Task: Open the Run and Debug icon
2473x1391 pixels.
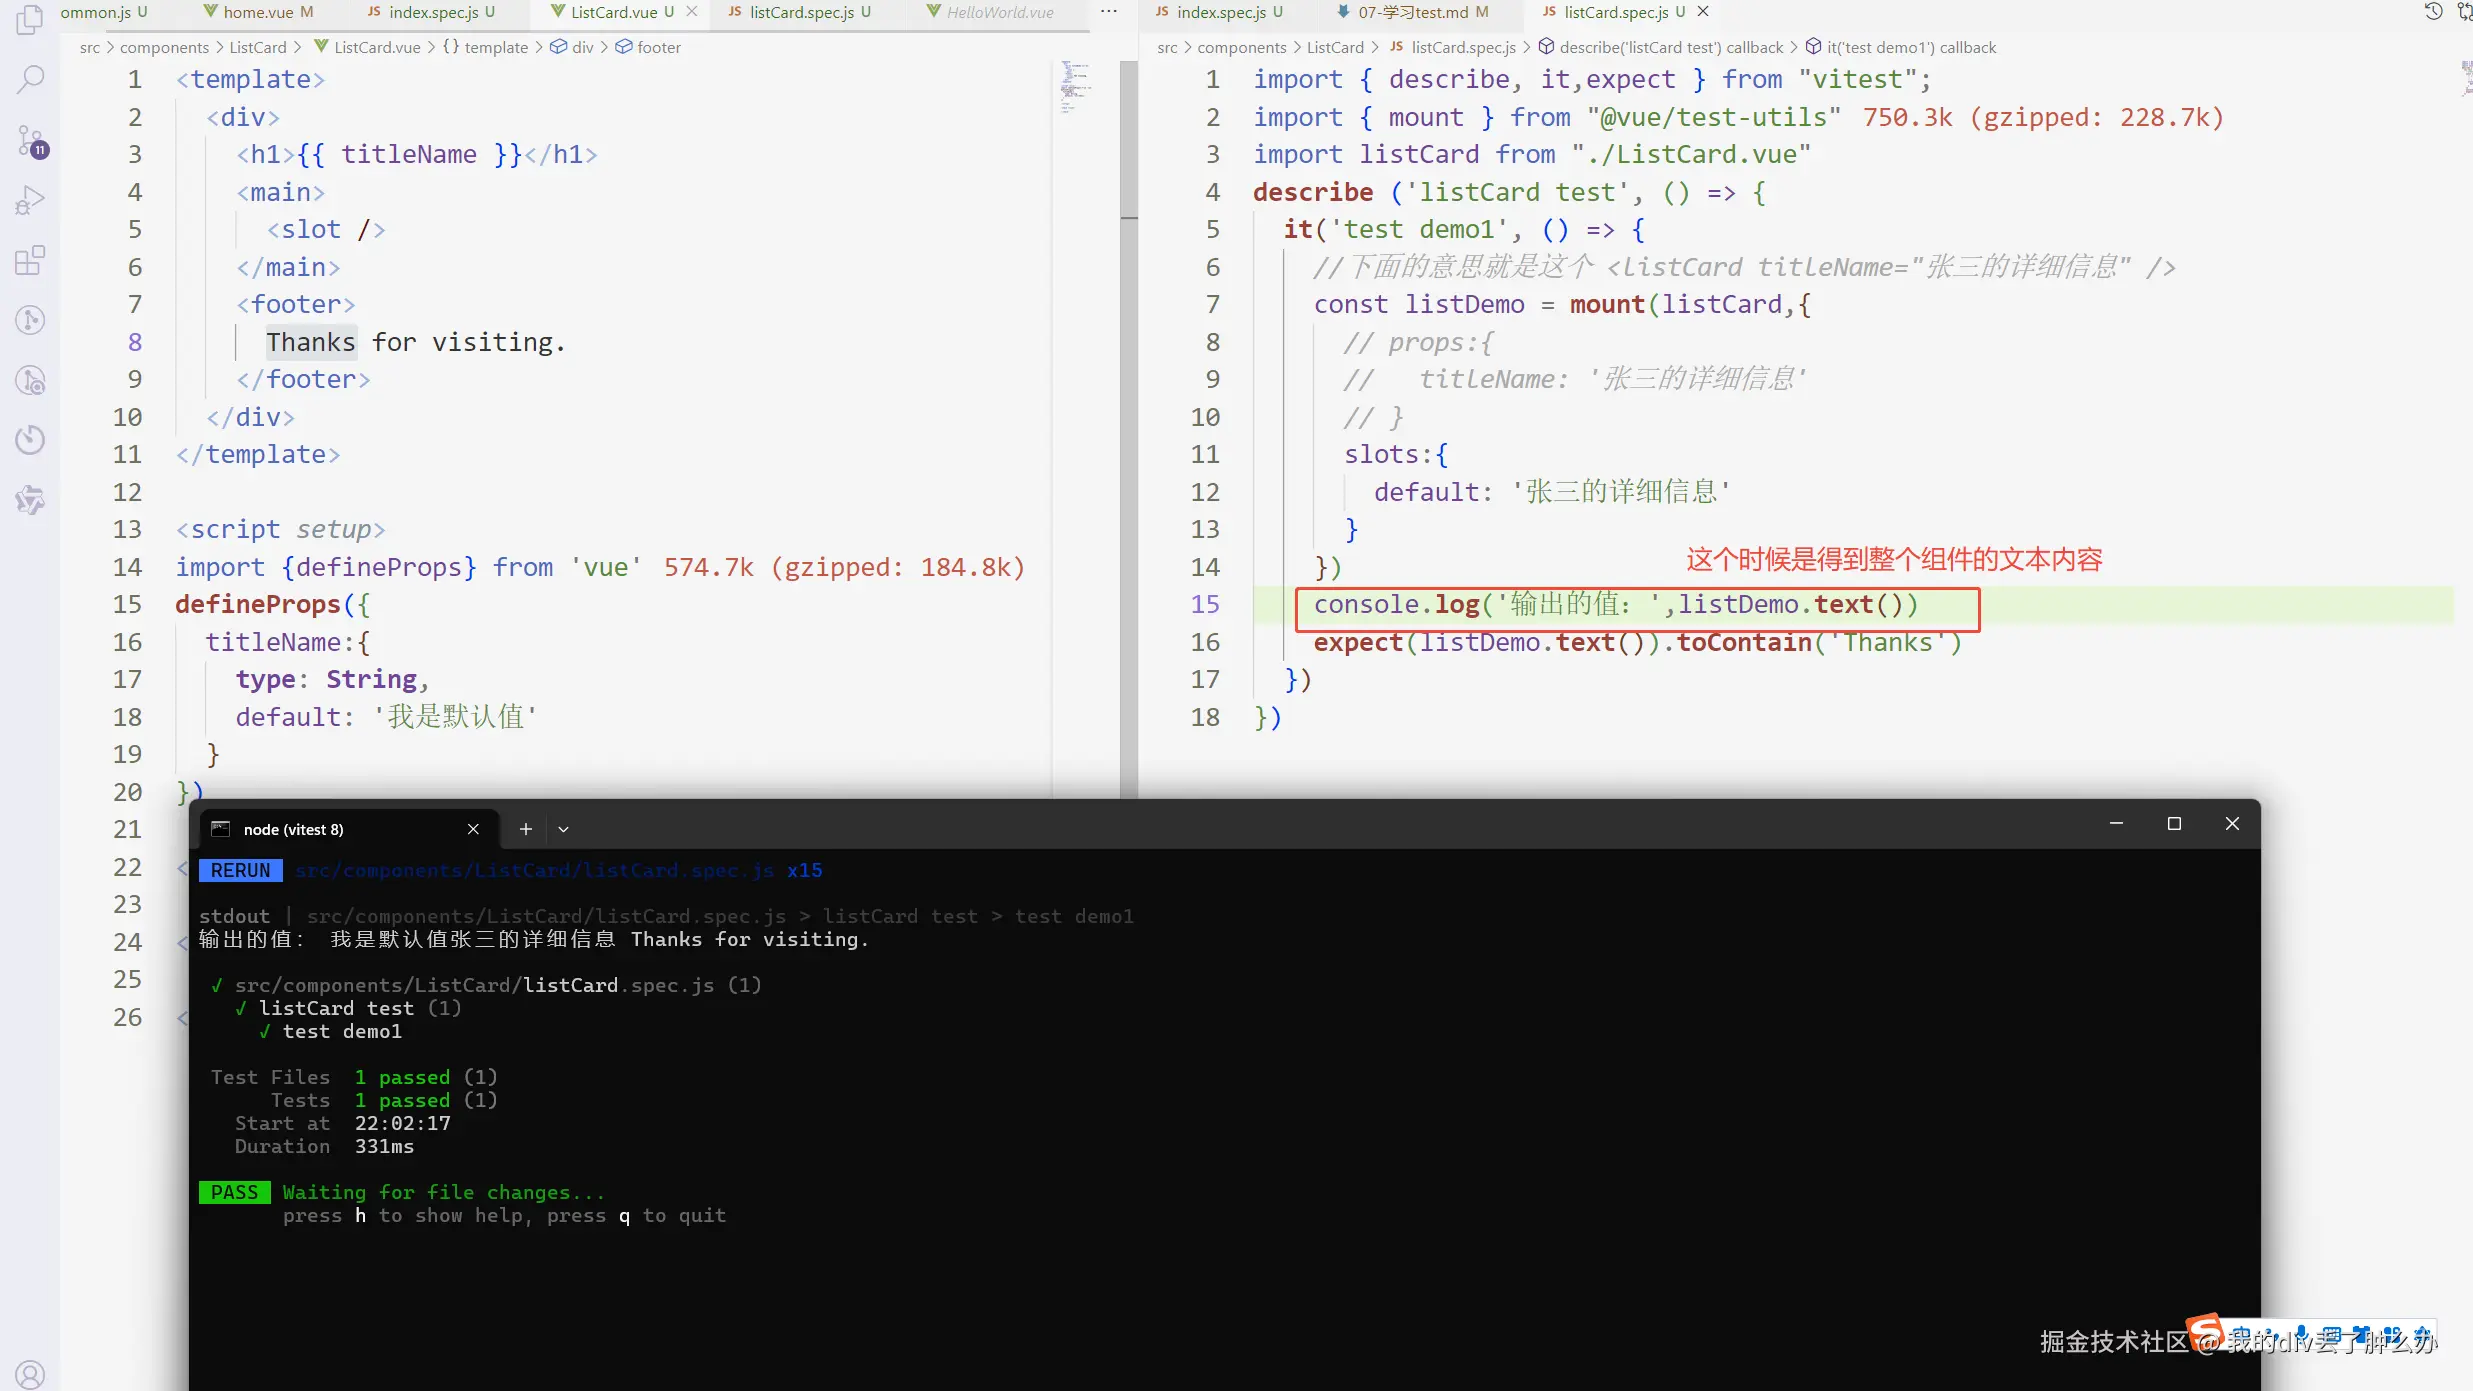Action: pyautogui.click(x=30, y=200)
